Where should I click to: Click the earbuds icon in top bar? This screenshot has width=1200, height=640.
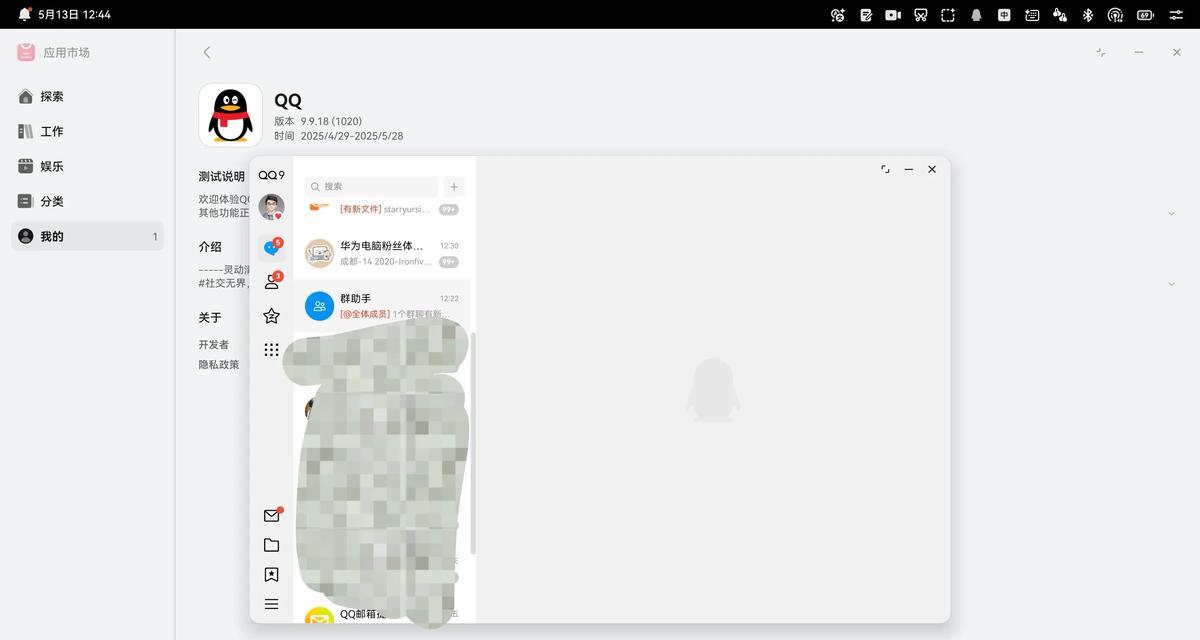click(1060, 15)
